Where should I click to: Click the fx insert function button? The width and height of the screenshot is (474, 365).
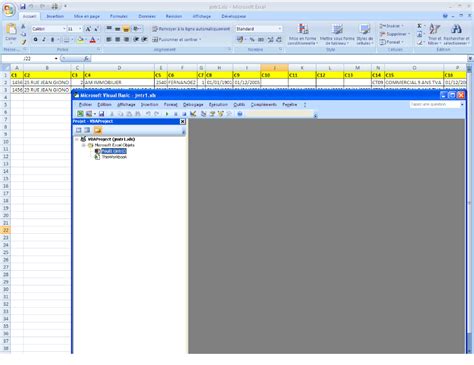click(x=86, y=59)
